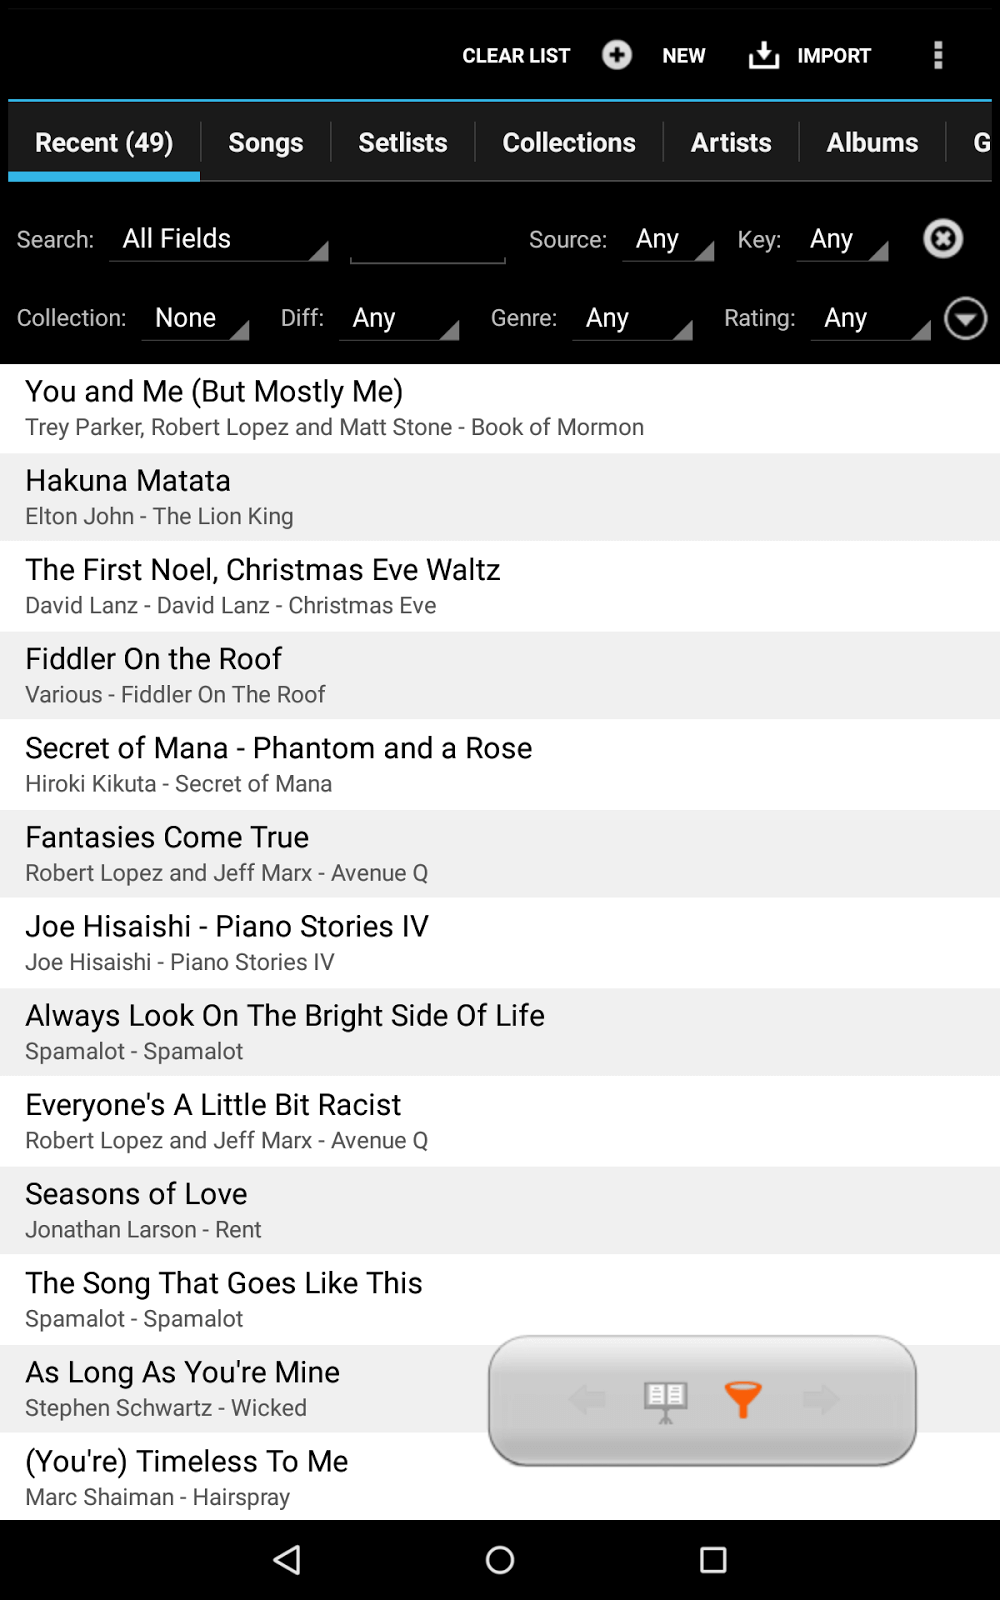Tap the floating toolbar left arrow
This screenshot has width=1000, height=1600.
pos(587,1399)
